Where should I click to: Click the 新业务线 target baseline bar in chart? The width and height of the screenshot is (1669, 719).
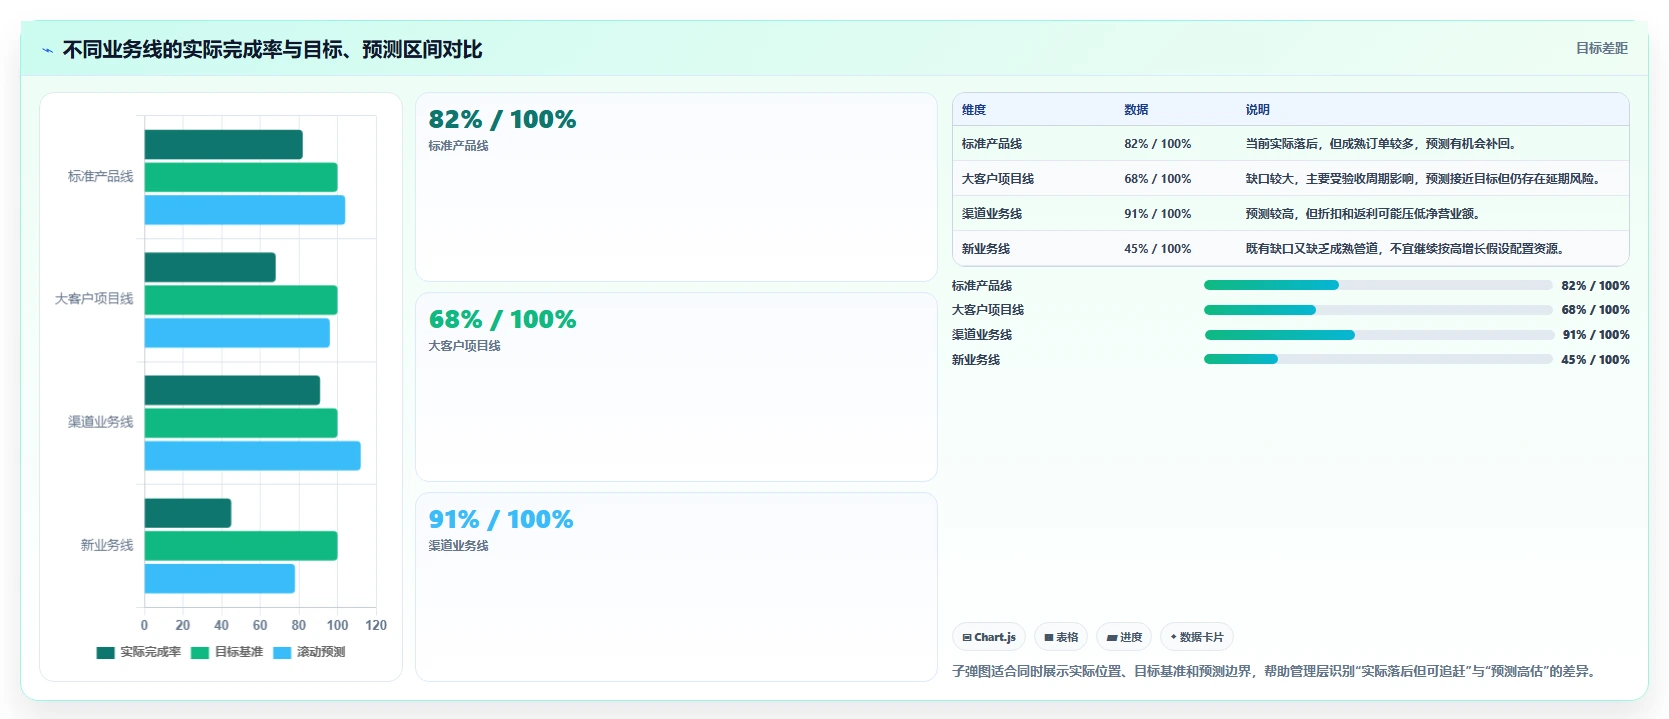(x=241, y=546)
